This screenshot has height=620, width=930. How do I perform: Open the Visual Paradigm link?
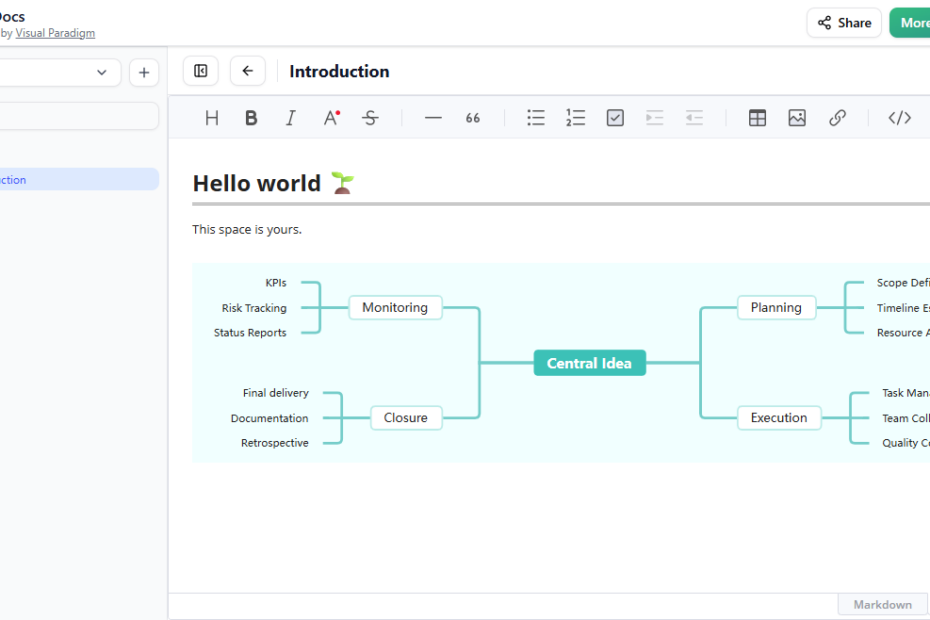[x=55, y=33]
